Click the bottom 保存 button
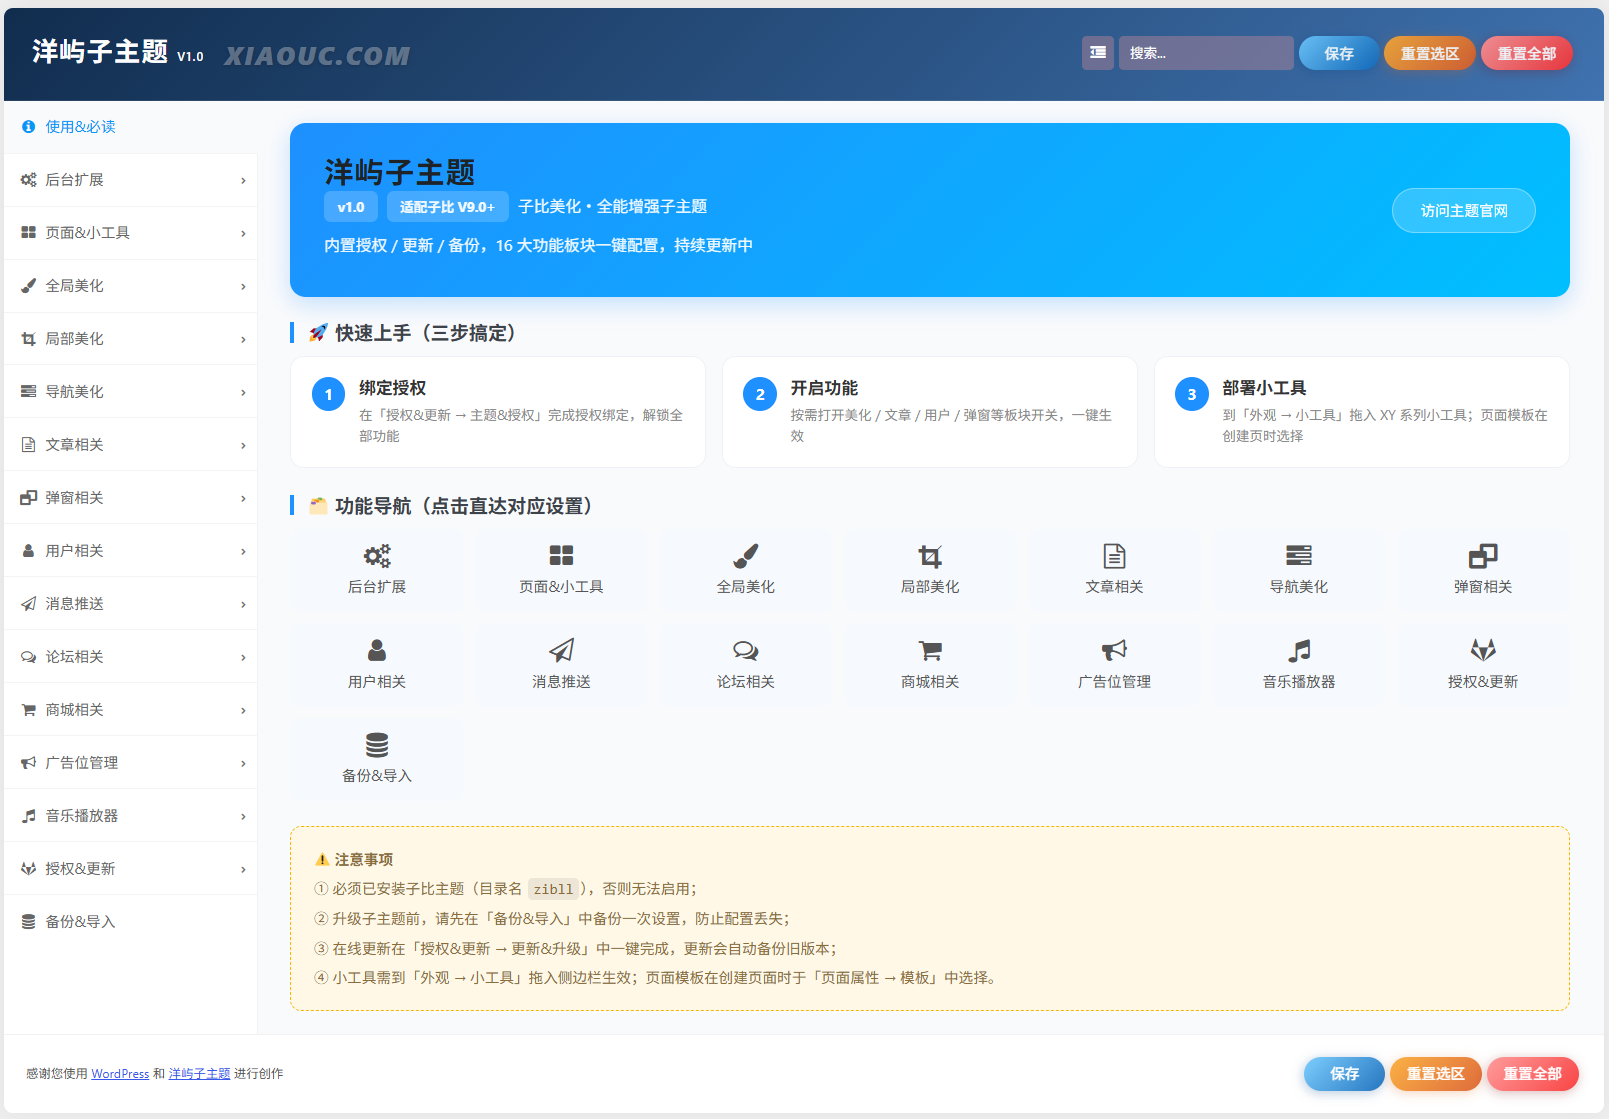This screenshot has width=1609, height=1119. point(1344,1074)
